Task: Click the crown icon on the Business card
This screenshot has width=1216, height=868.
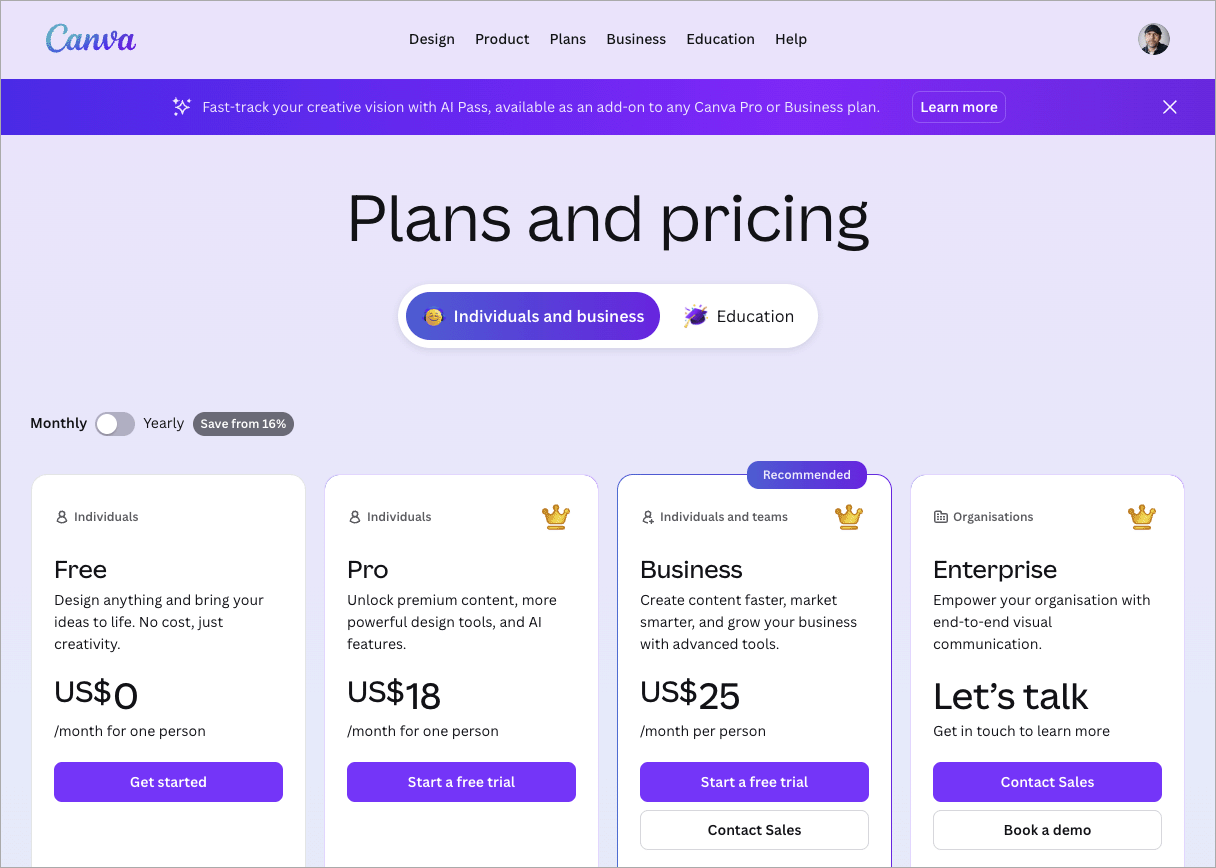Action: [849, 517]
